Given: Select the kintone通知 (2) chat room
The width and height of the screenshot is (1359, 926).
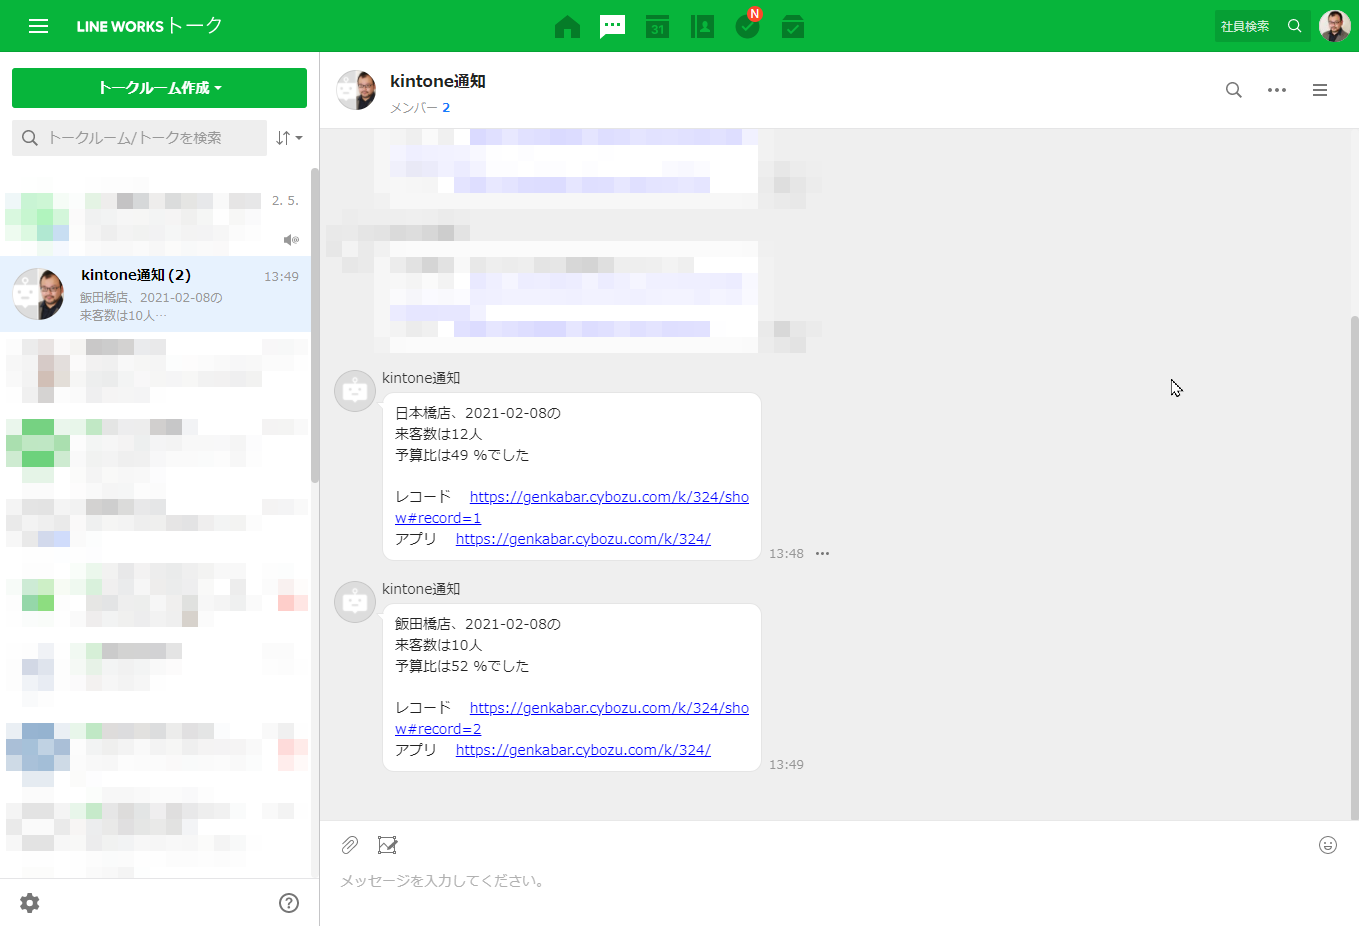Looking at the screenshot, I should coord(155,294).
